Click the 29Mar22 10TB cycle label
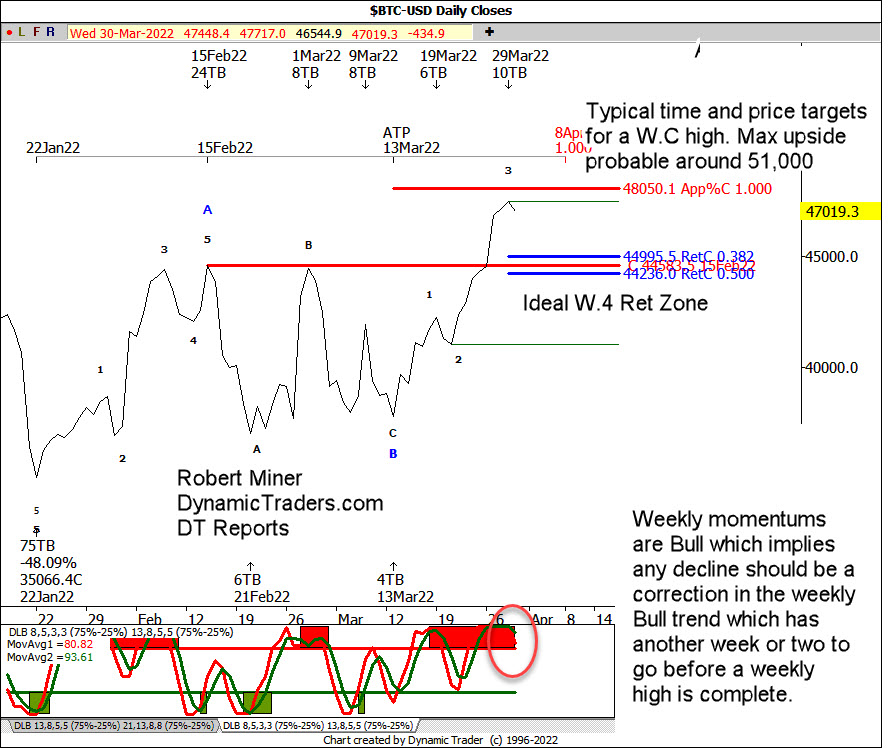This screenshot has height=748, width=890. pos(520,64)
